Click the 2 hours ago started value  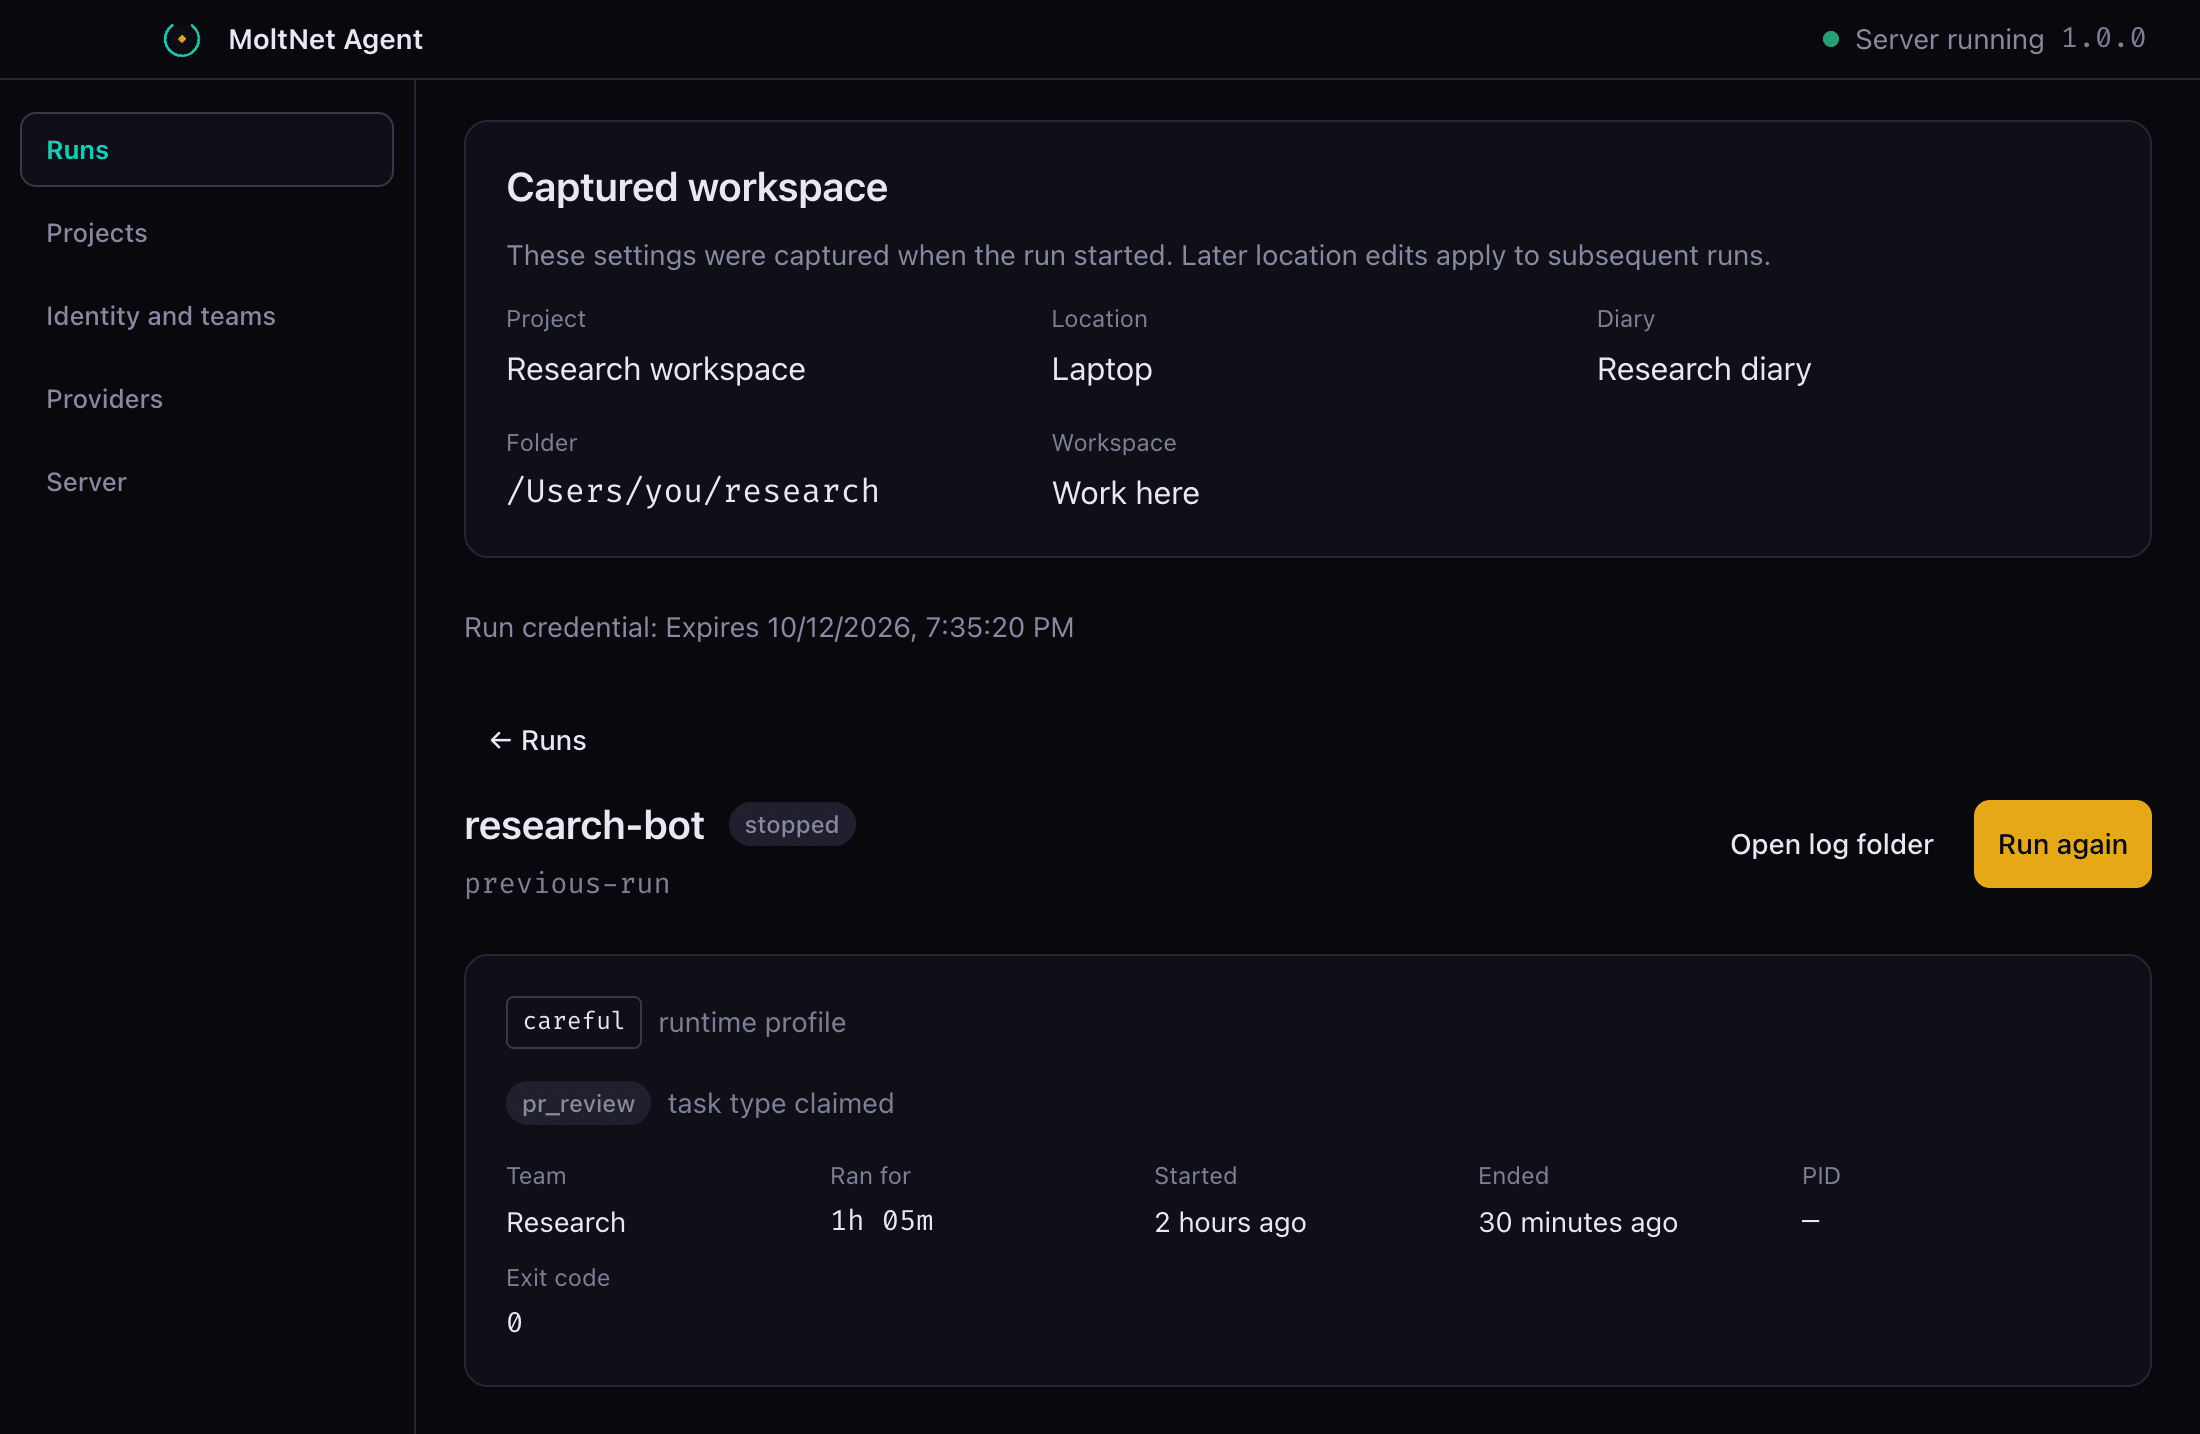pyautogui.click(x=1230, y=1222)
